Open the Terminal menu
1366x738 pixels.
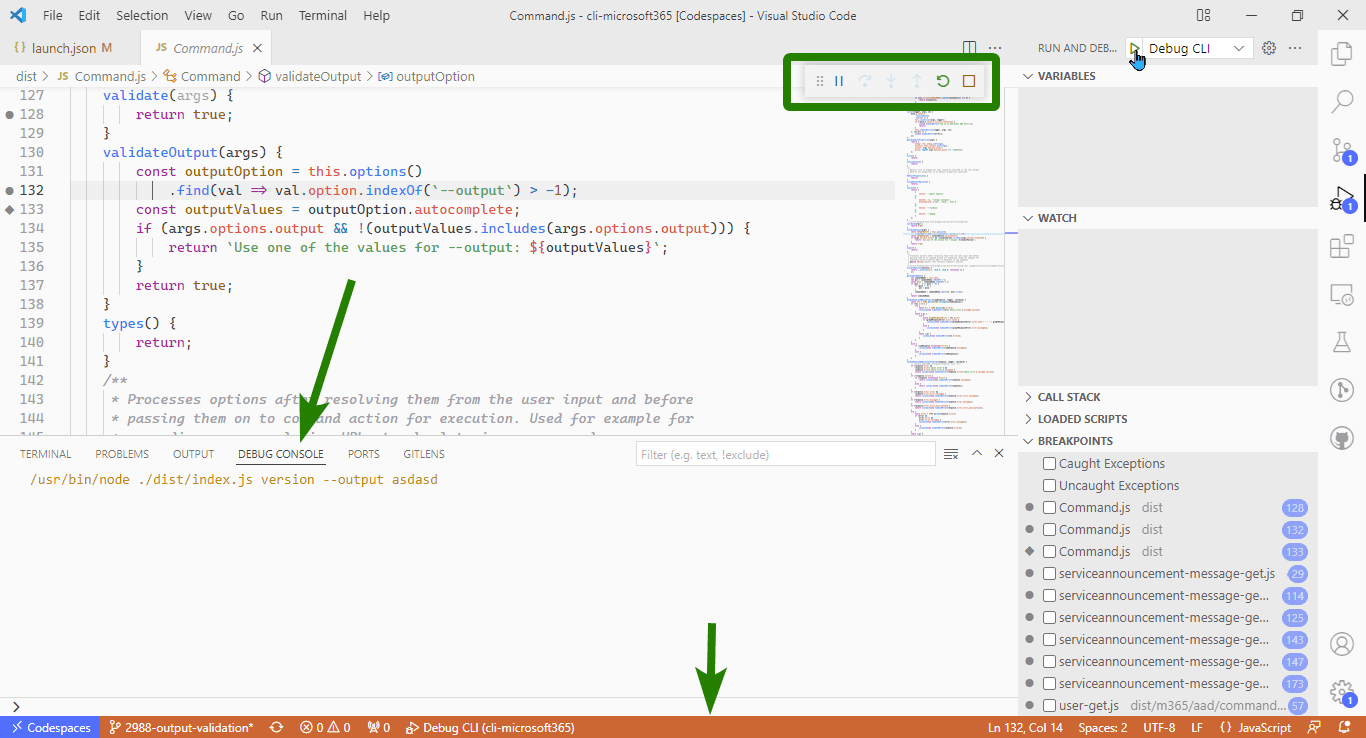click(x=323, y=16)
